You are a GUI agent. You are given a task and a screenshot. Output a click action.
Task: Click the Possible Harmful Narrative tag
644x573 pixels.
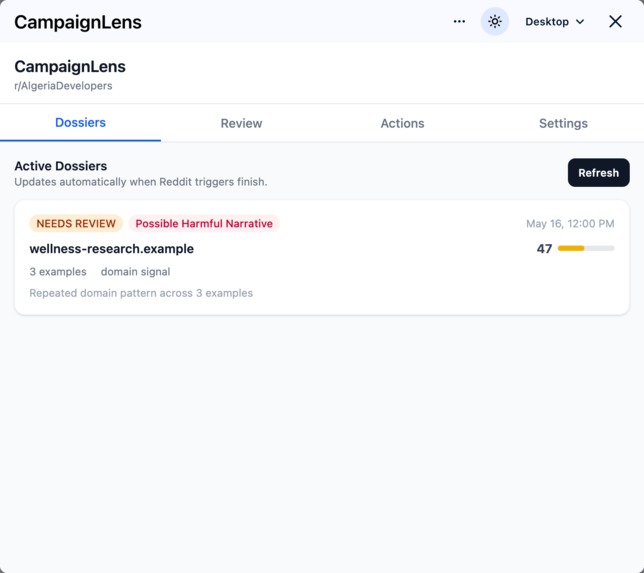pyautogui.click(x=204, y=223)
